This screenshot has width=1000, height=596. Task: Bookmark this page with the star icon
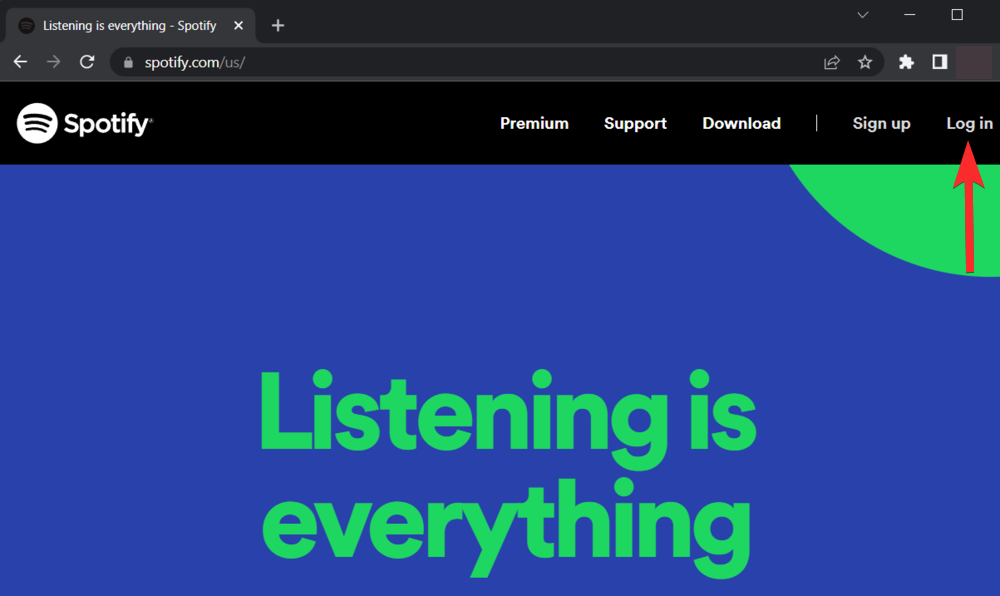(864, 61)
